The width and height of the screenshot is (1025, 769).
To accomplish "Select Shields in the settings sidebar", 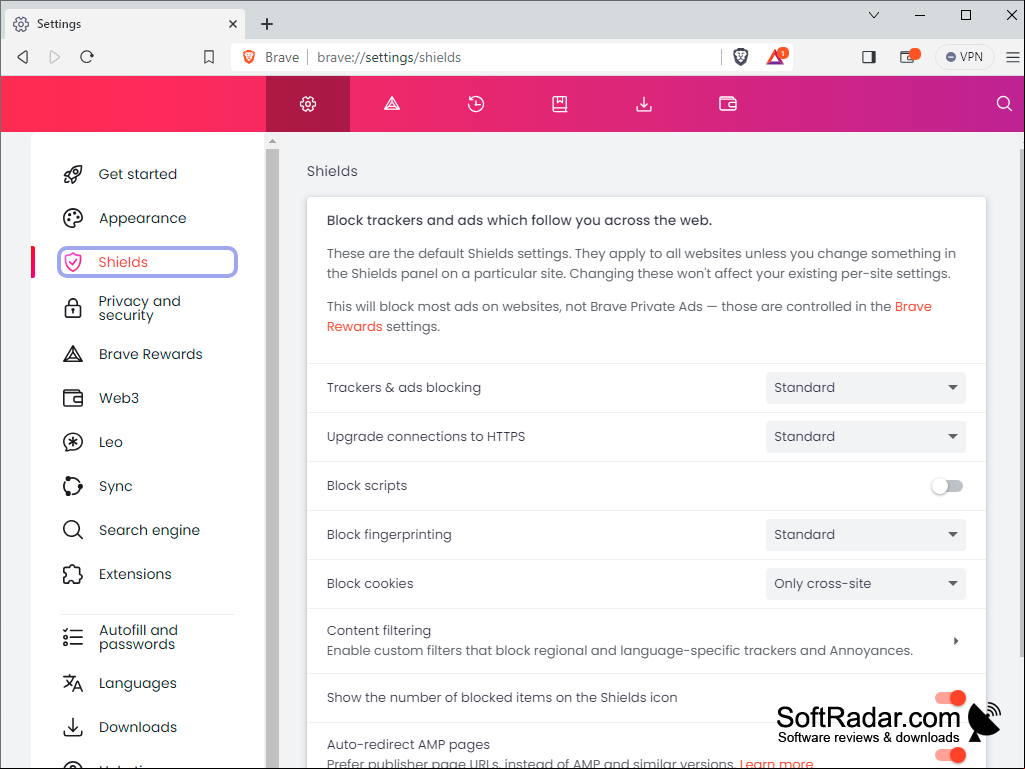I will (147, 262).
